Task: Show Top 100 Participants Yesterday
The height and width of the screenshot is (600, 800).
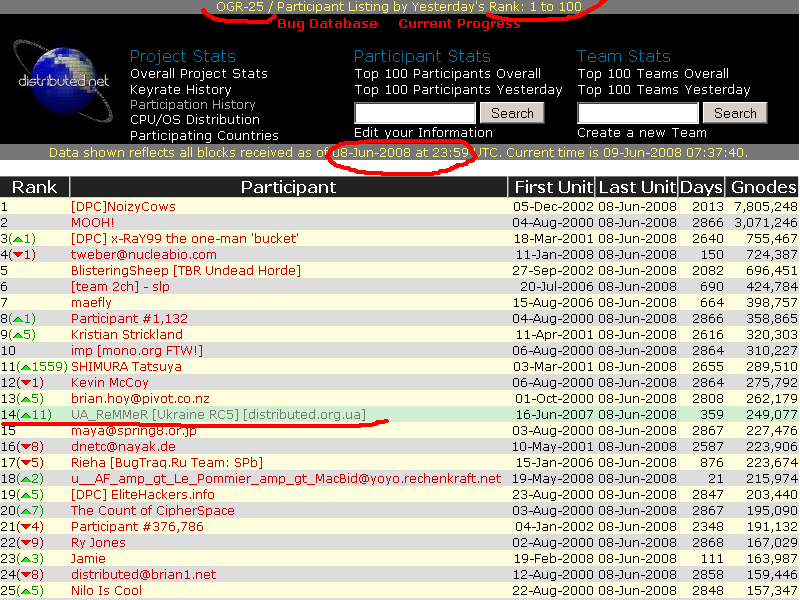Action: tap(458, 90)
